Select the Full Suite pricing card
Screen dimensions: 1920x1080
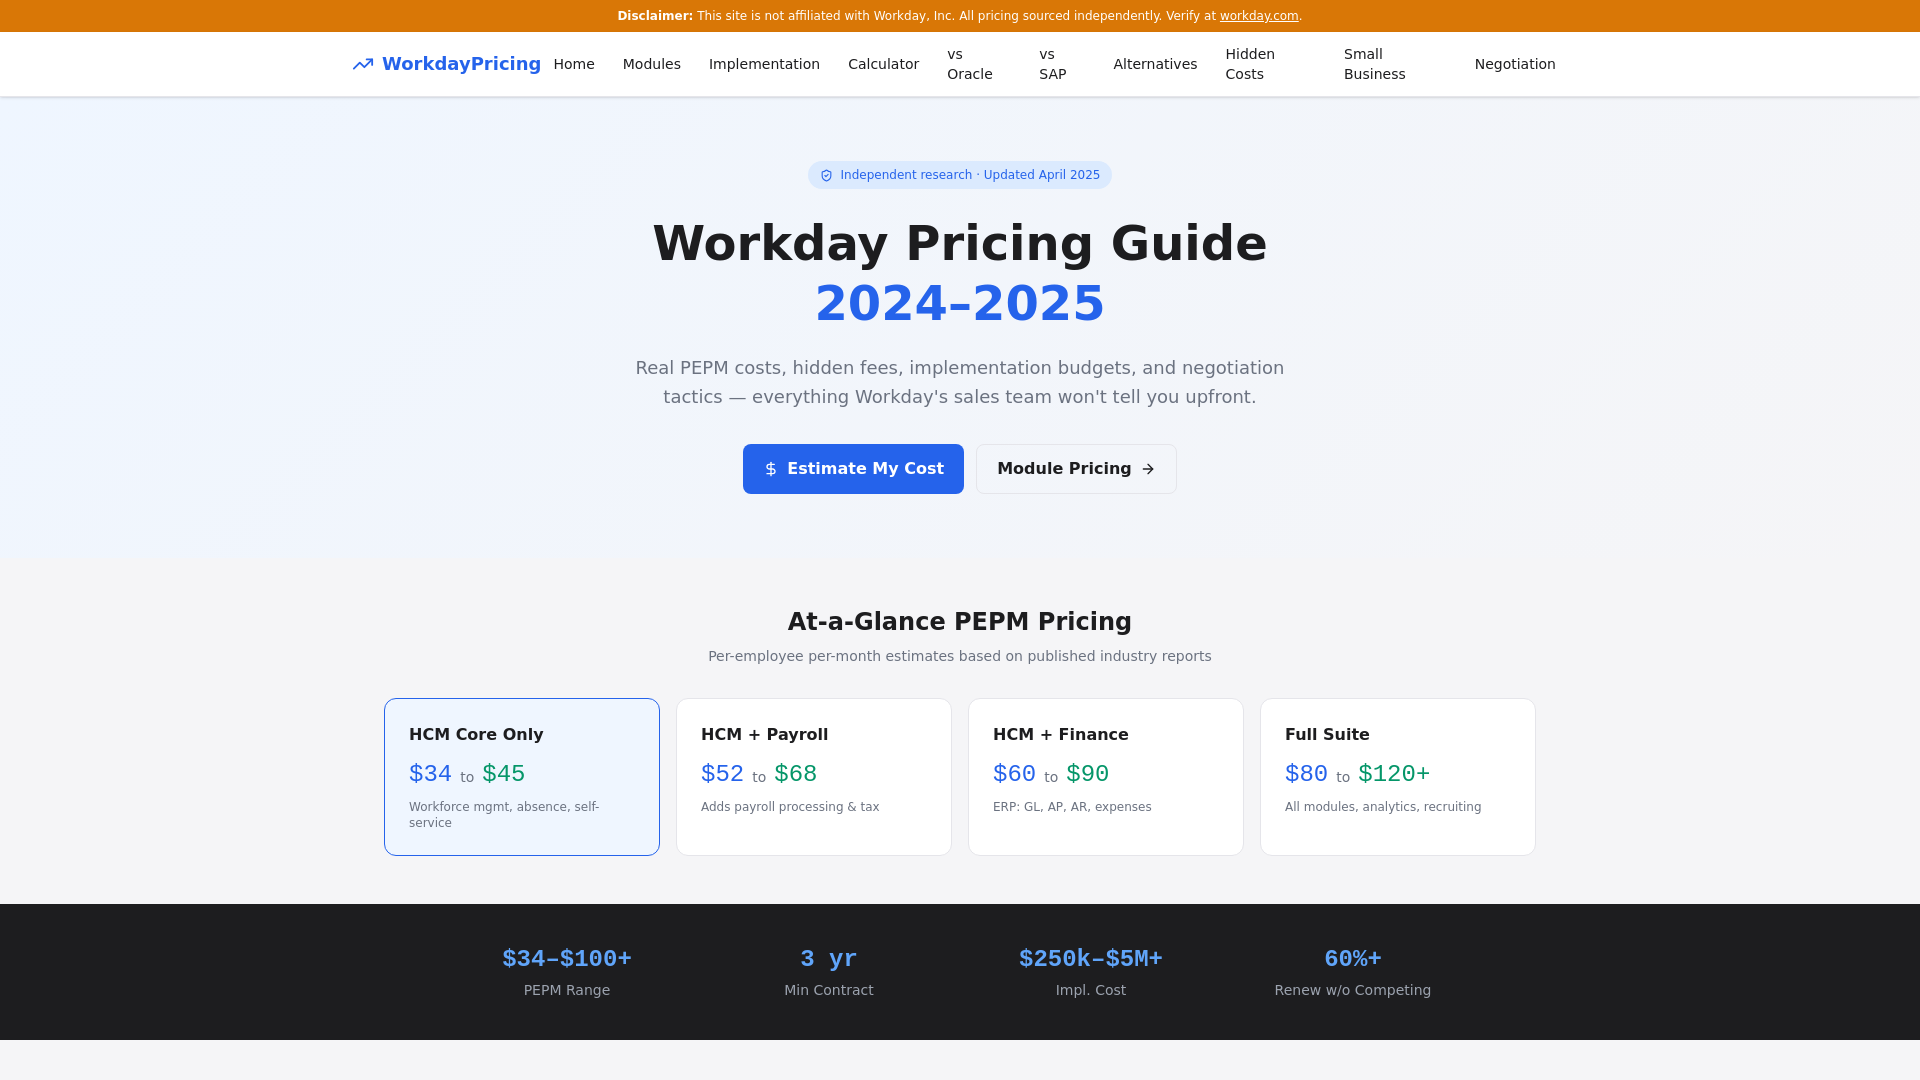1398,777
